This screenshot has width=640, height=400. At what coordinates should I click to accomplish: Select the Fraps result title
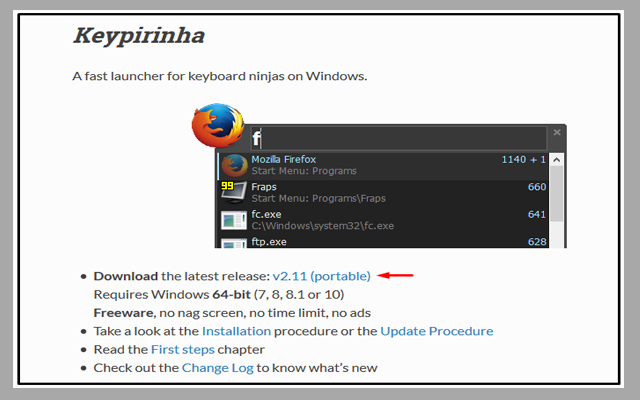pos(264,187)
